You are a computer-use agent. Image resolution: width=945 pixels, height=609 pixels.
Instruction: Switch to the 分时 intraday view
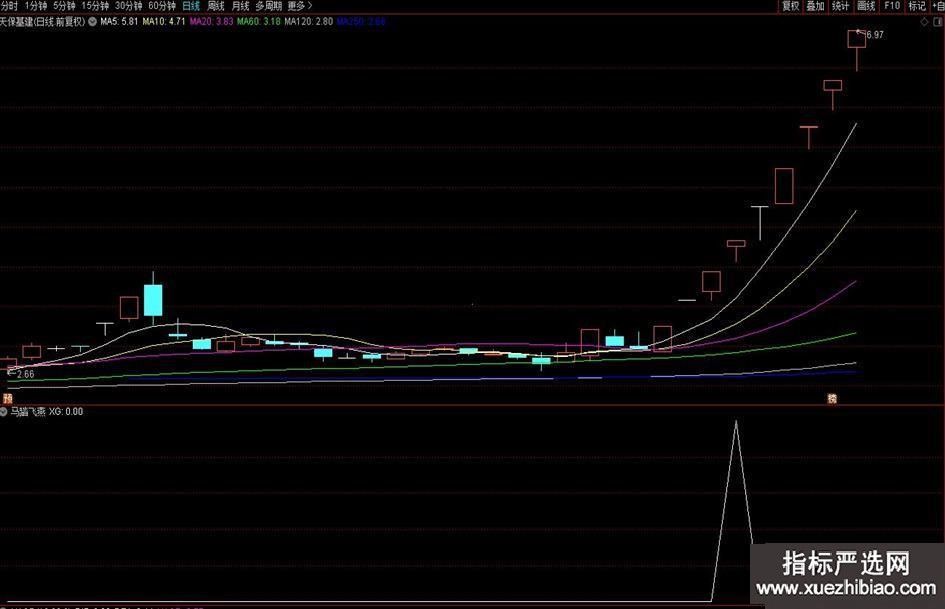point(9,6)
